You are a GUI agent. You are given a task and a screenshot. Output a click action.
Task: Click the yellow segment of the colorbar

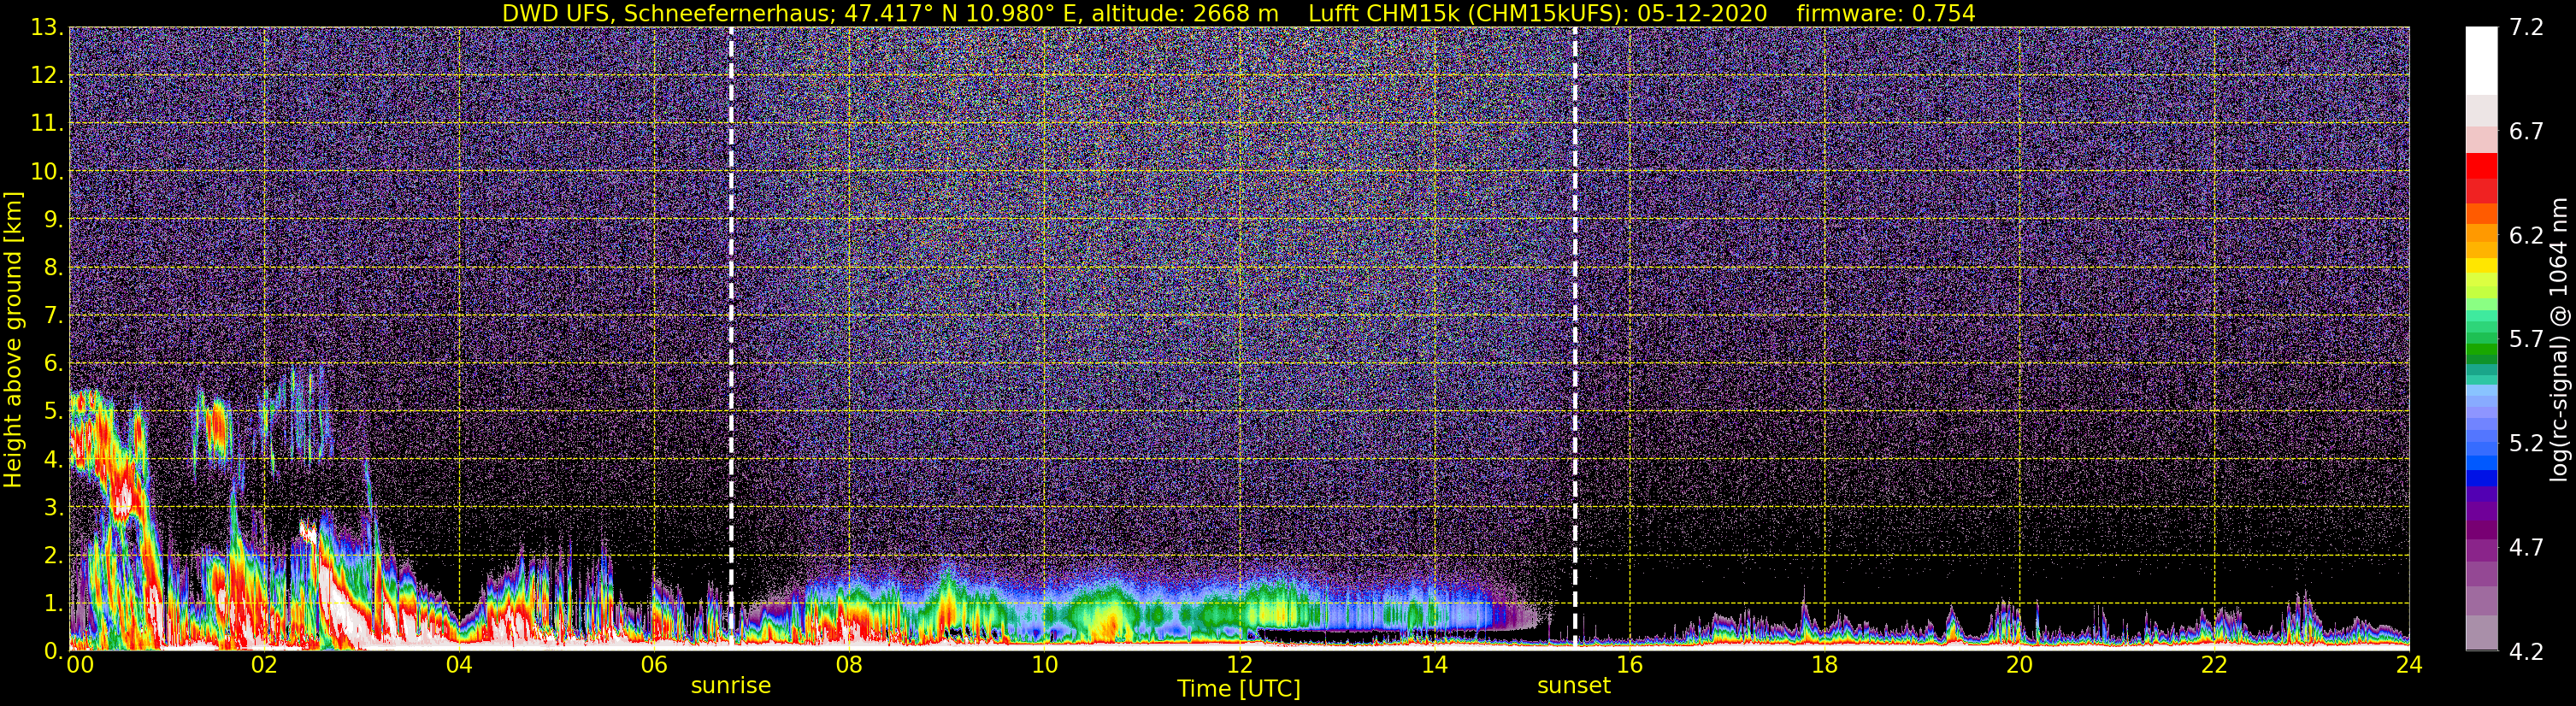[x=2481, y=265]
